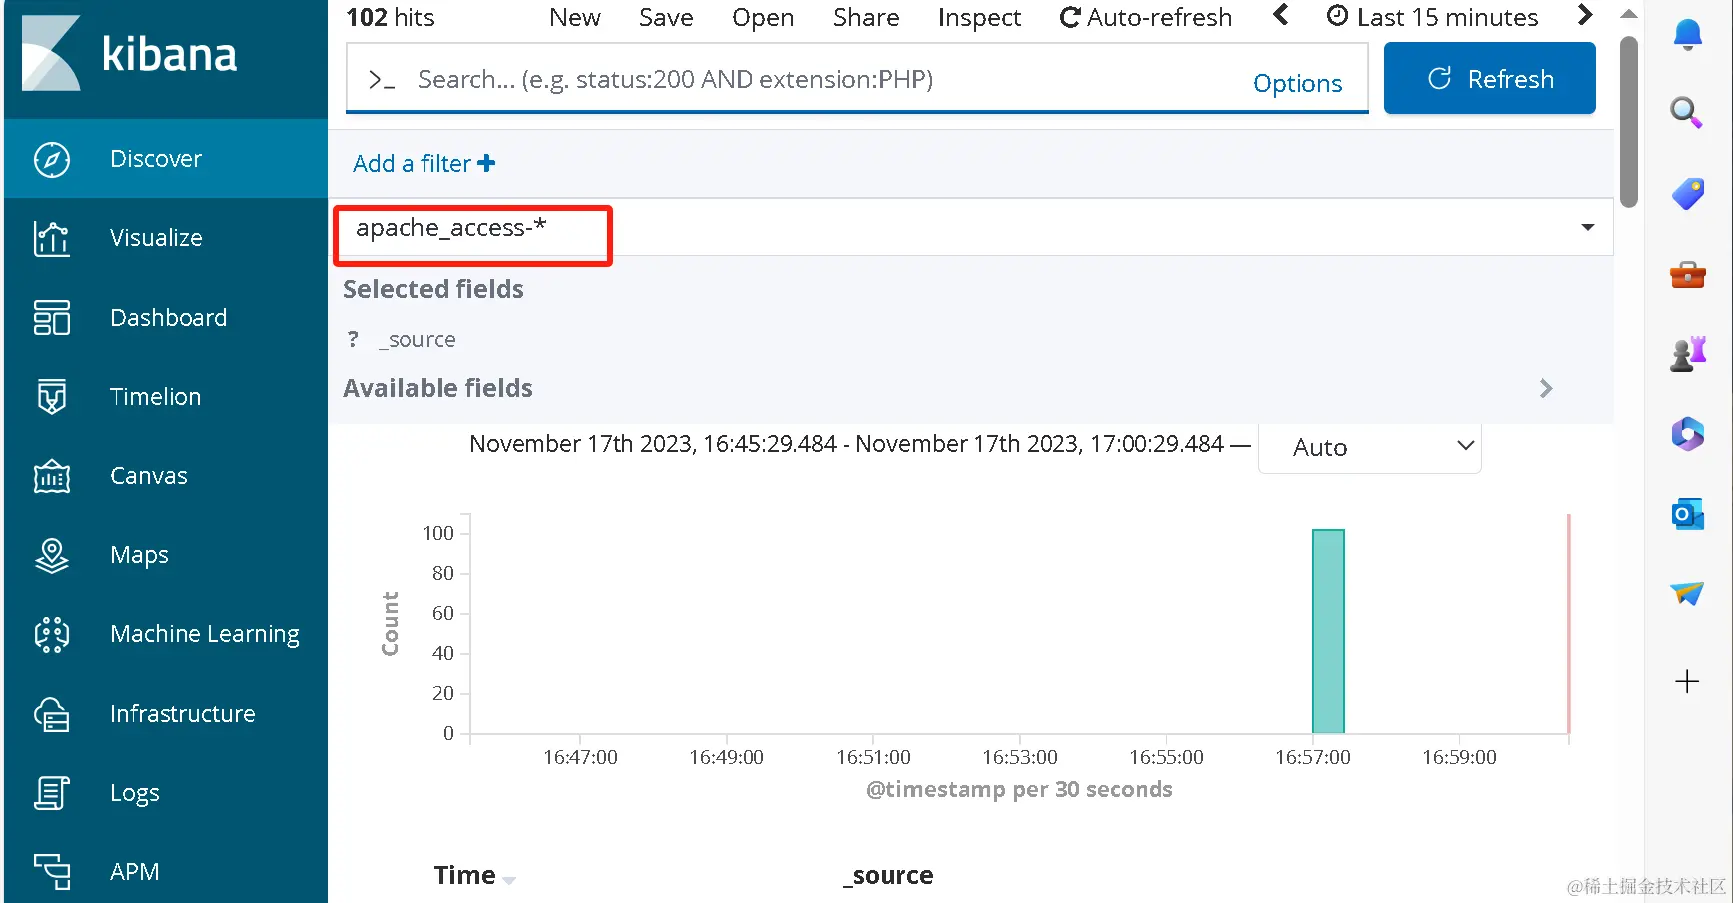
Task: Click the blue Refresh button
Action: (x=1490, y=78)
